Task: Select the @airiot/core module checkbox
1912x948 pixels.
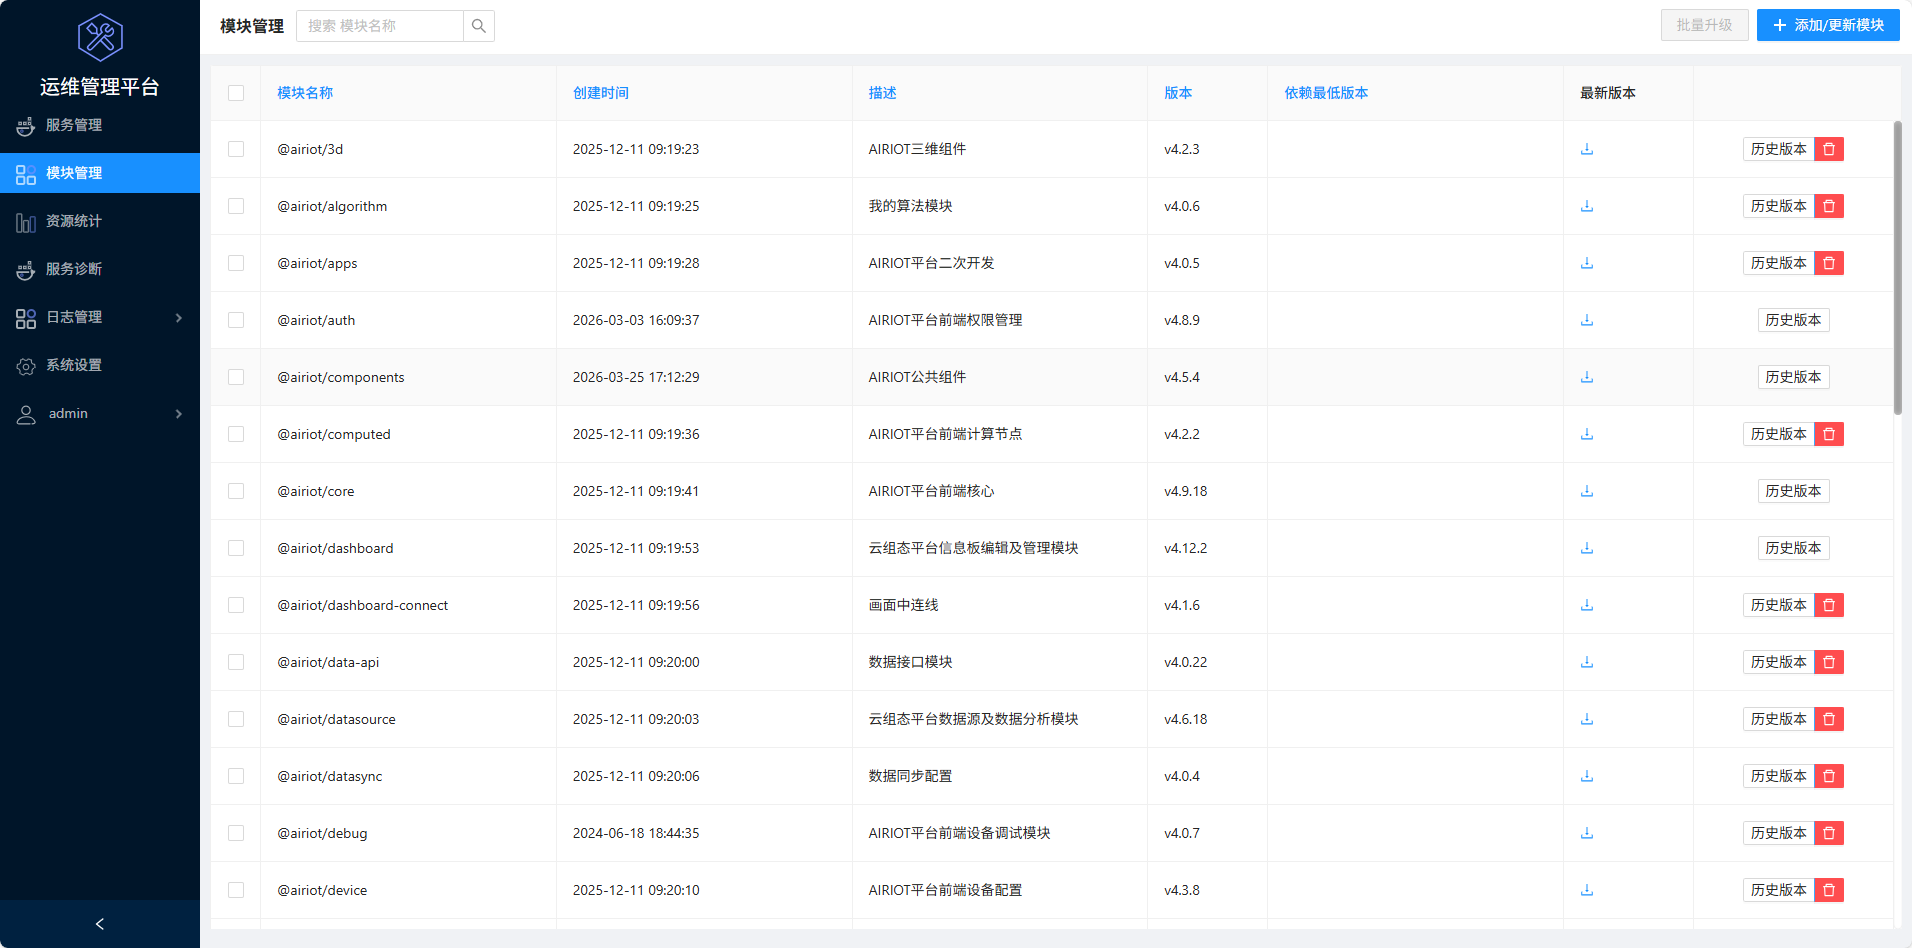Action: click(x=236, y=491)
